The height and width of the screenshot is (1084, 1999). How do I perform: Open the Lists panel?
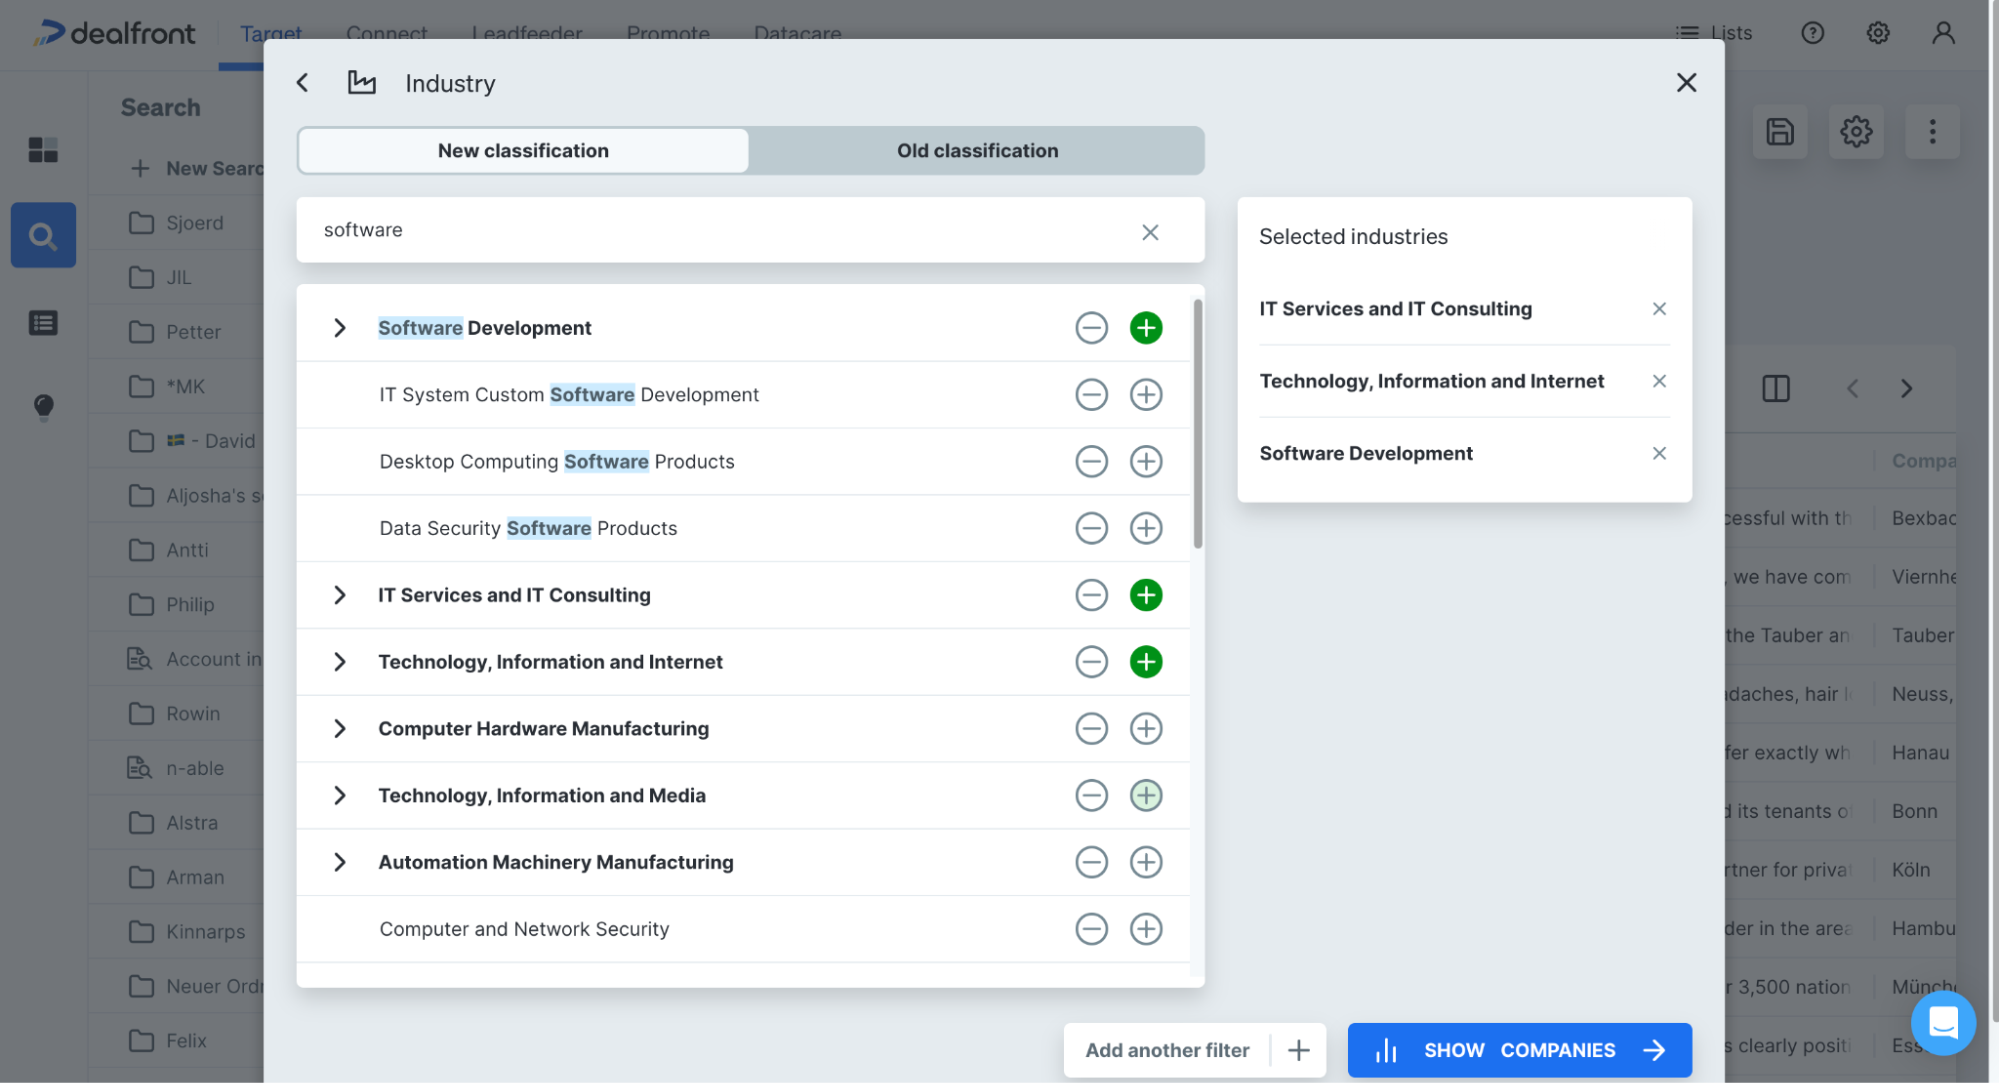(1714, 33)
